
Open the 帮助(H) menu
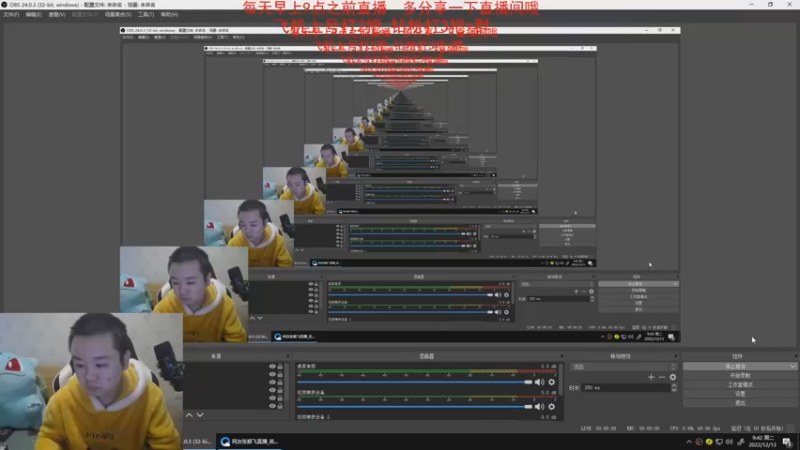[x=169, y=15]
